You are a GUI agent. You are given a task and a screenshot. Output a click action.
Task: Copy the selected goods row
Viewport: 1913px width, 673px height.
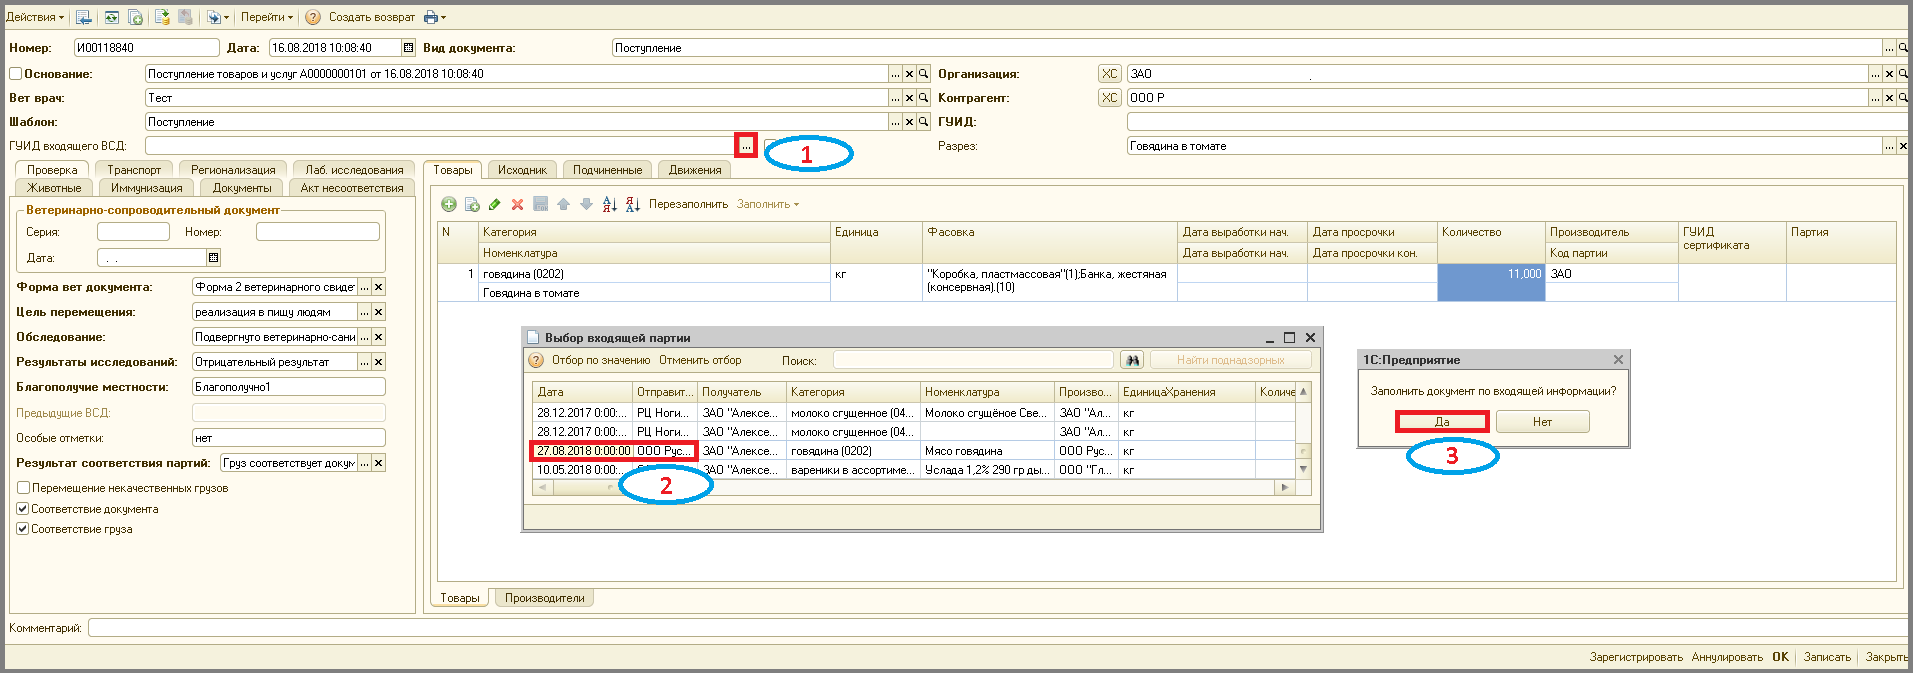point(472,204)
